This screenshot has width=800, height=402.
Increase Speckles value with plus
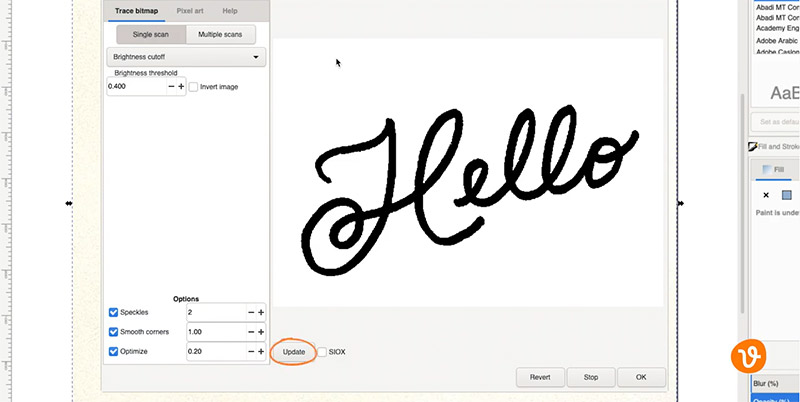click(x=261, y=312)
